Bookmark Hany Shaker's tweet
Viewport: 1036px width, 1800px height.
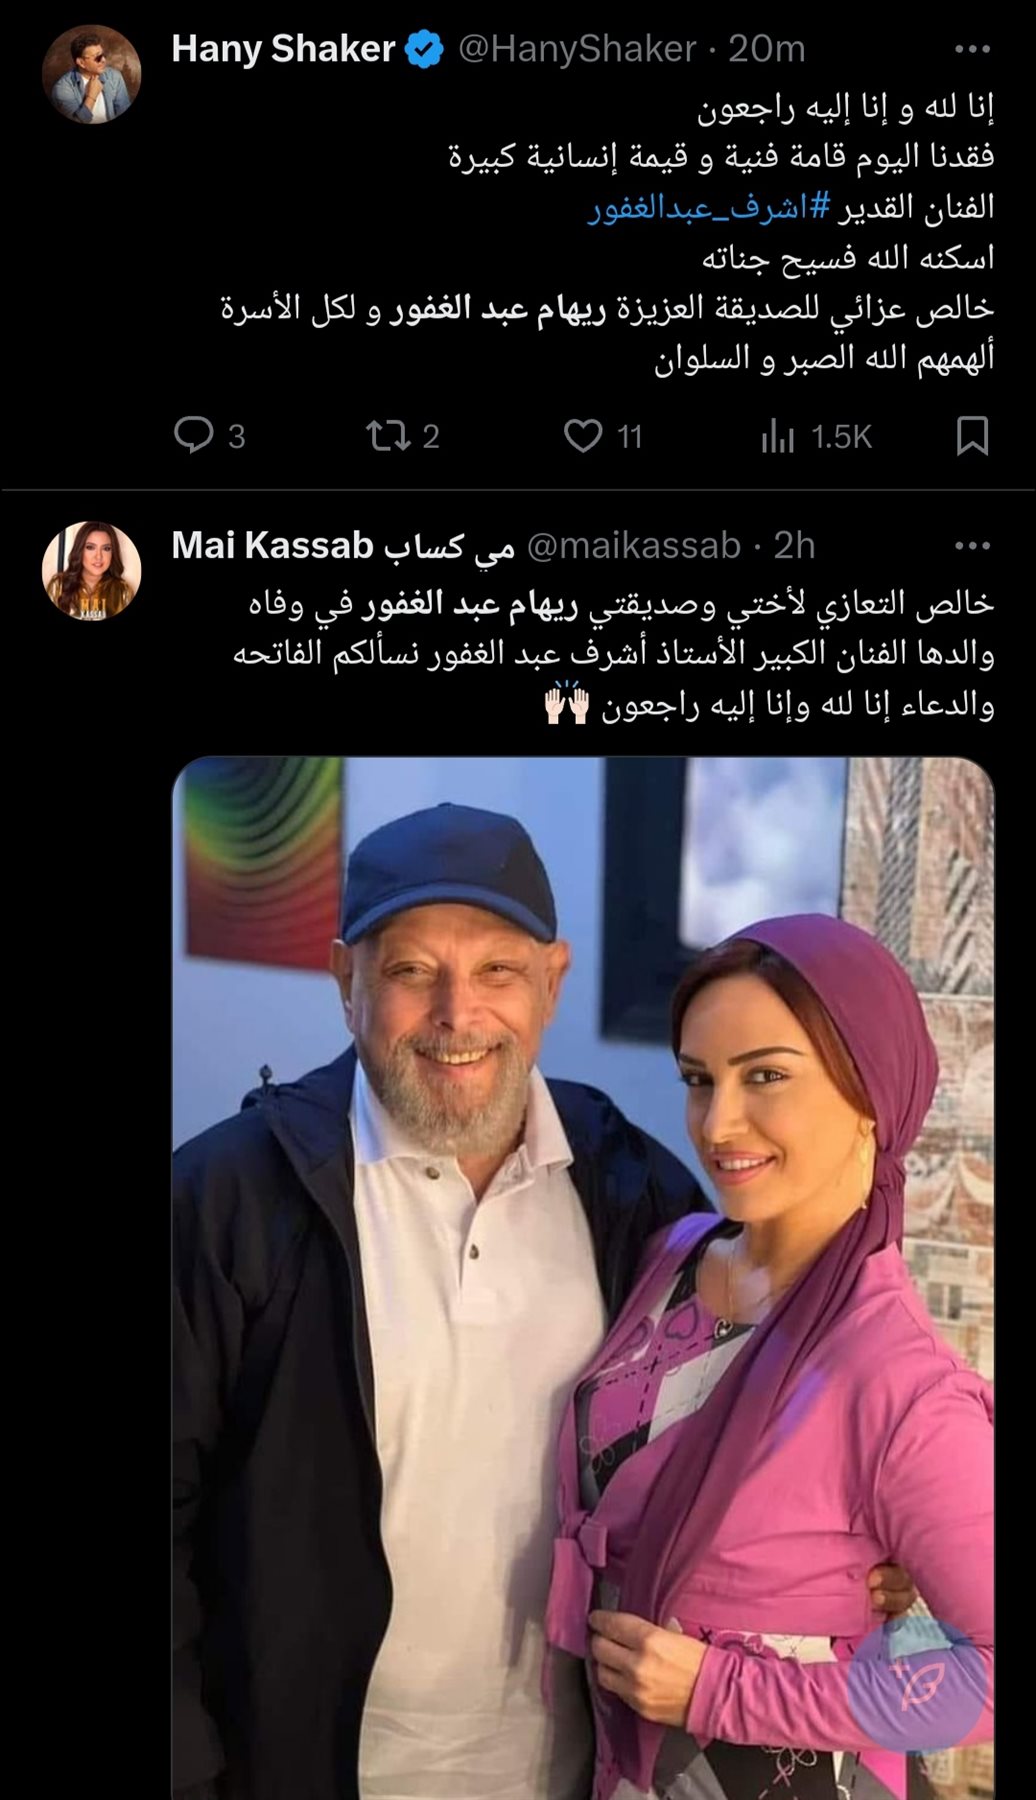point(972,436)
